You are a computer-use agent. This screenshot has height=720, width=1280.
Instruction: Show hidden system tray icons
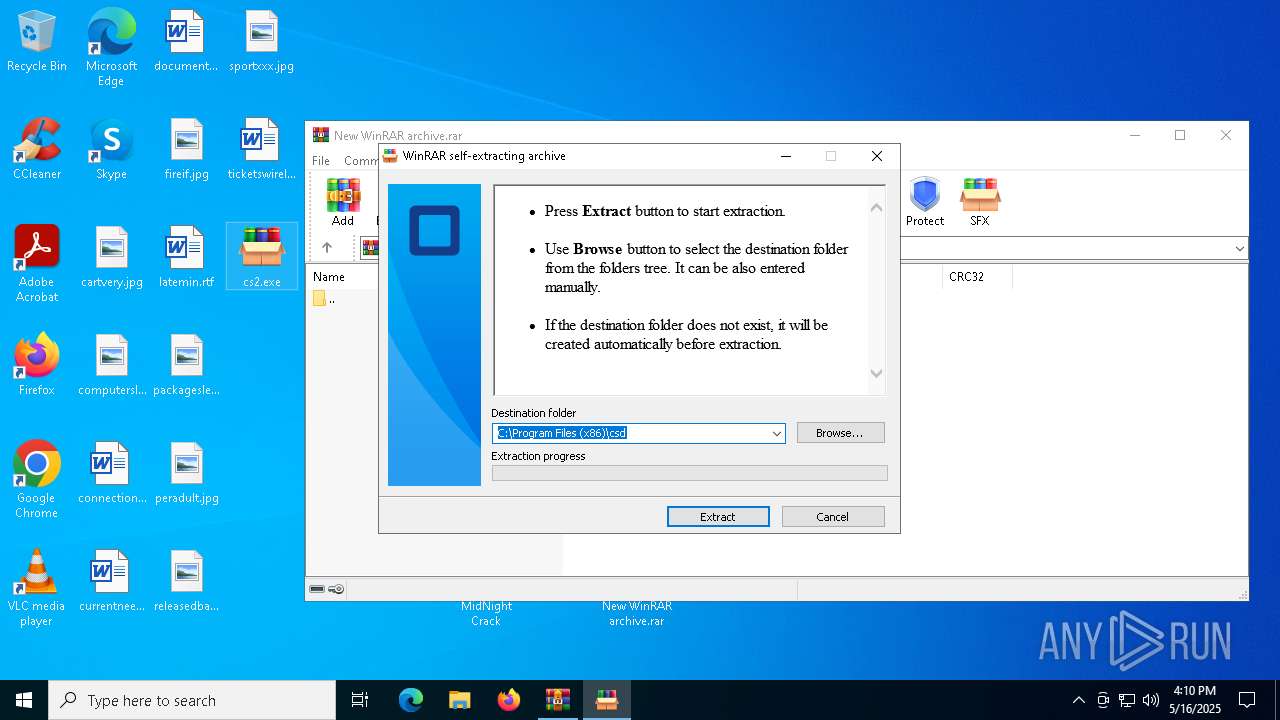point(1078,700)
